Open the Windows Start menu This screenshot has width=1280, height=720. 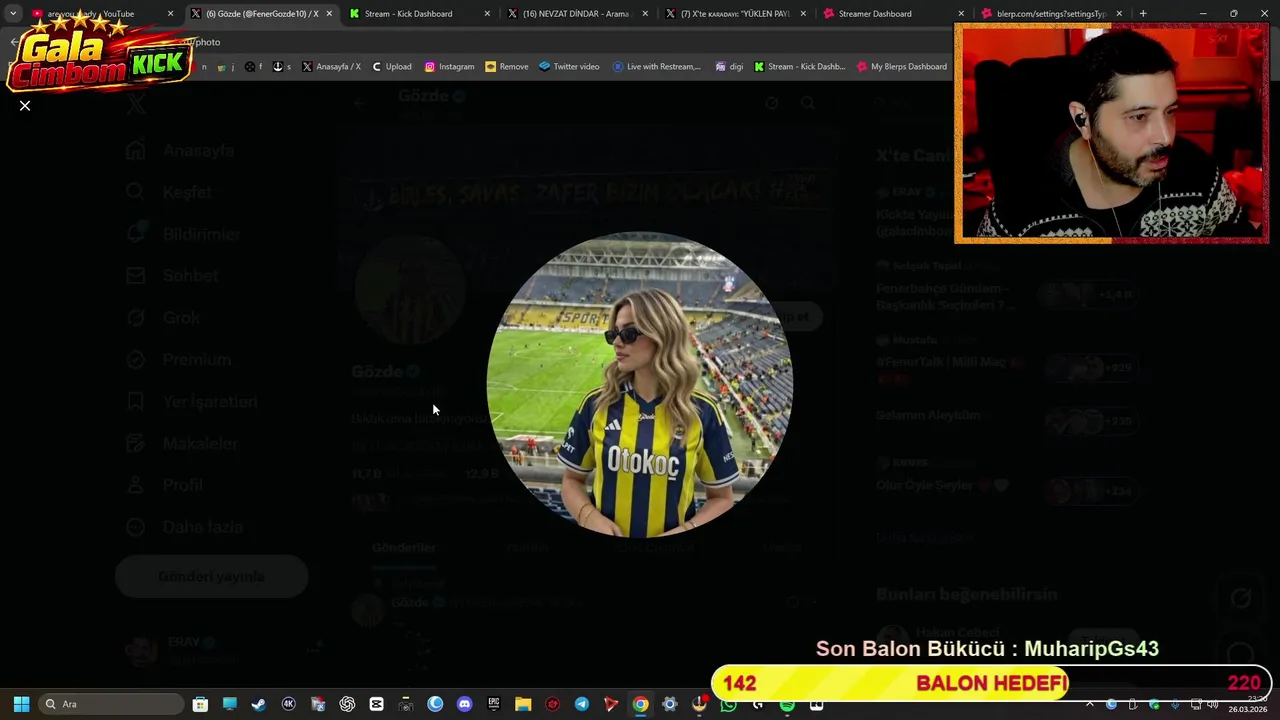point(21,704)
